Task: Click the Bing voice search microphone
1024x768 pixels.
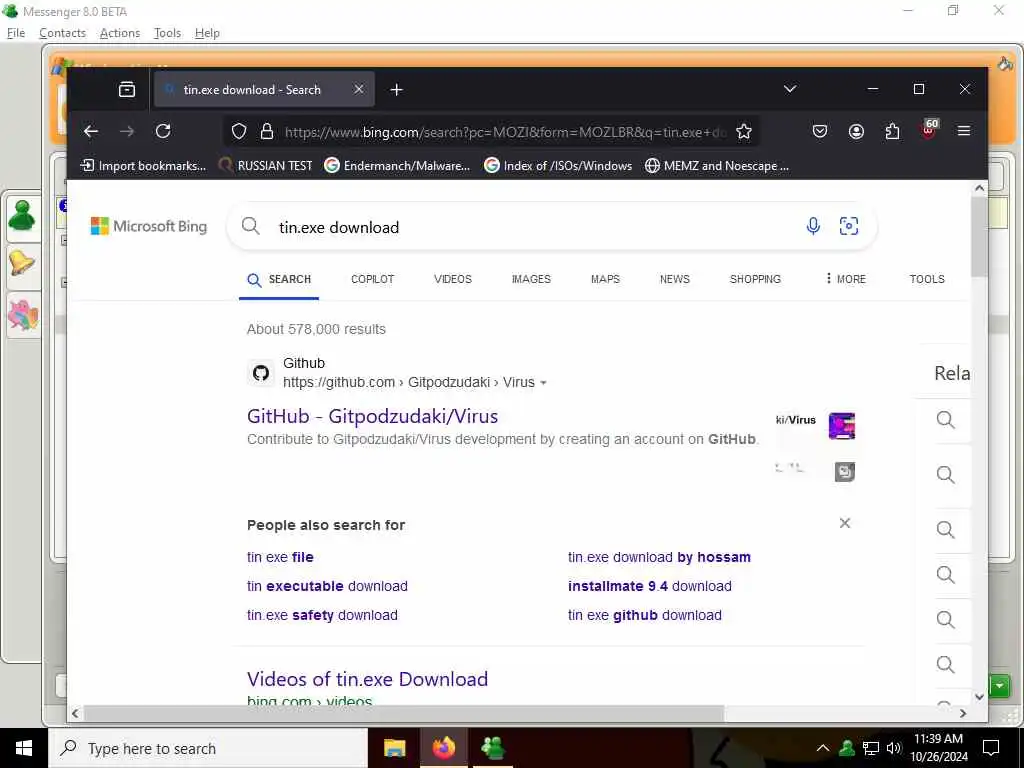Action: [813, 226]
